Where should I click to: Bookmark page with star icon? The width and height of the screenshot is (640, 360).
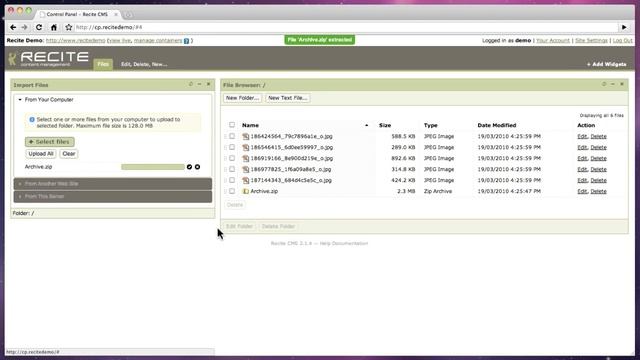[x=69, y=27]
